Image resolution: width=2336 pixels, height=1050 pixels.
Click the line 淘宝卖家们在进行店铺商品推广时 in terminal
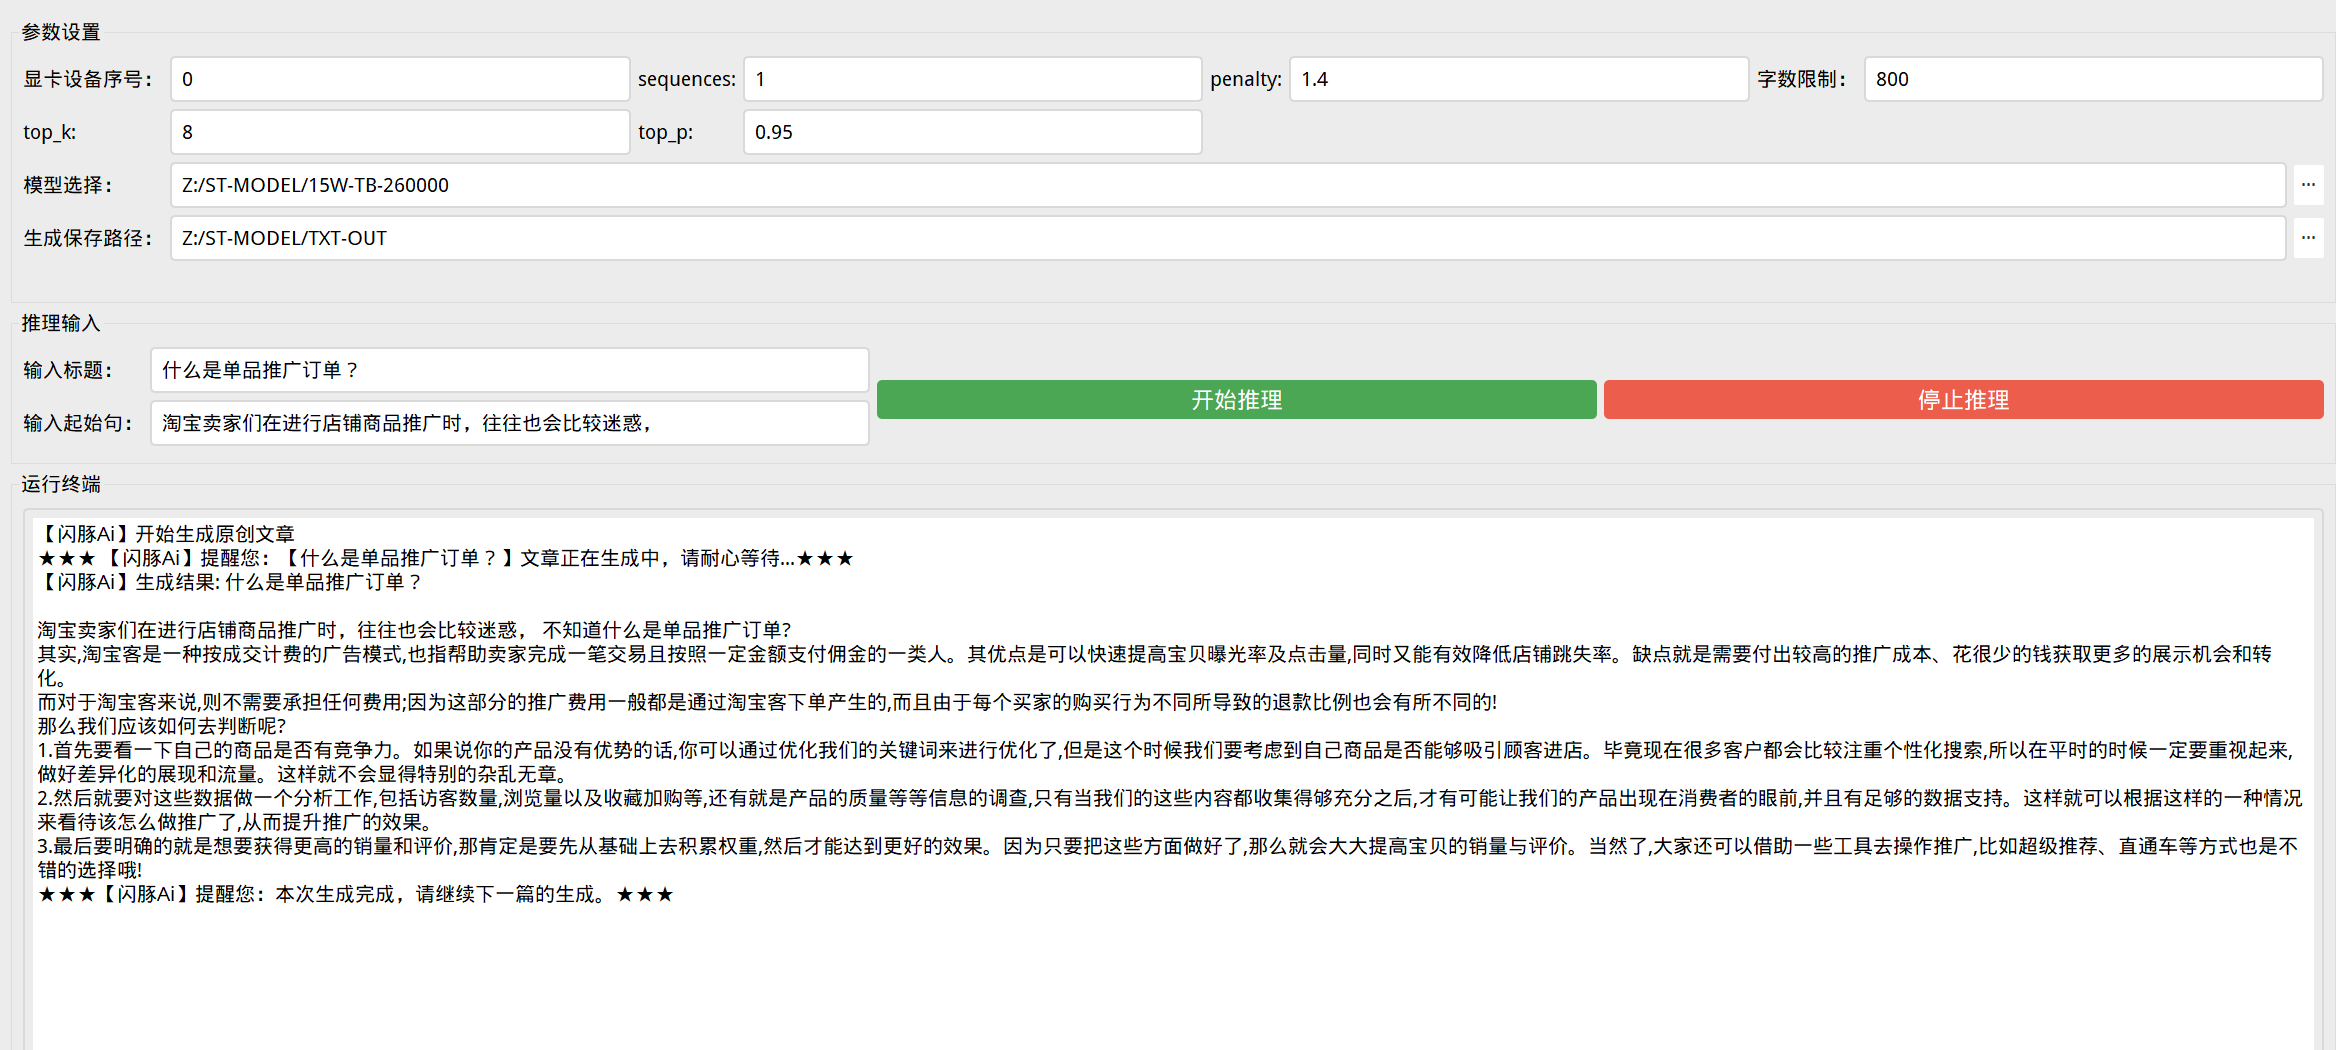point(415,630)
